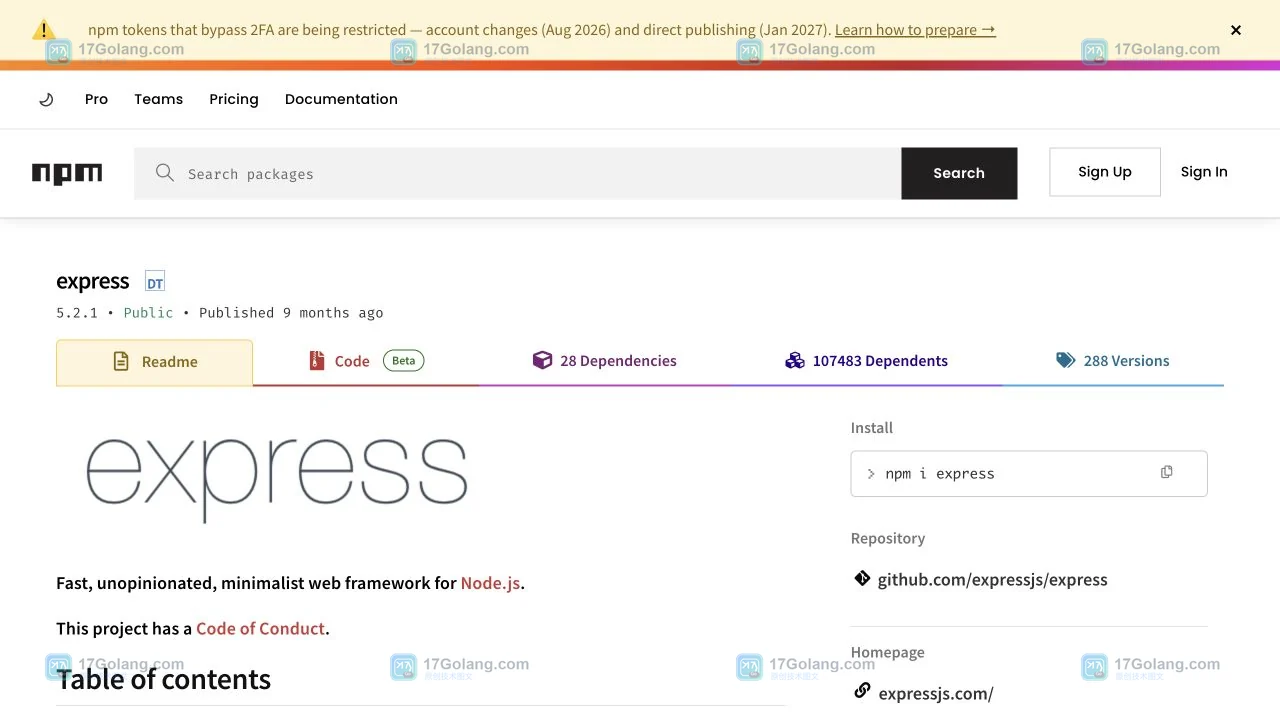The height and width of the screenshot is (720, 1280).
Task: Dismiss the npm tokens warning banner
Action: point(1236,30)
